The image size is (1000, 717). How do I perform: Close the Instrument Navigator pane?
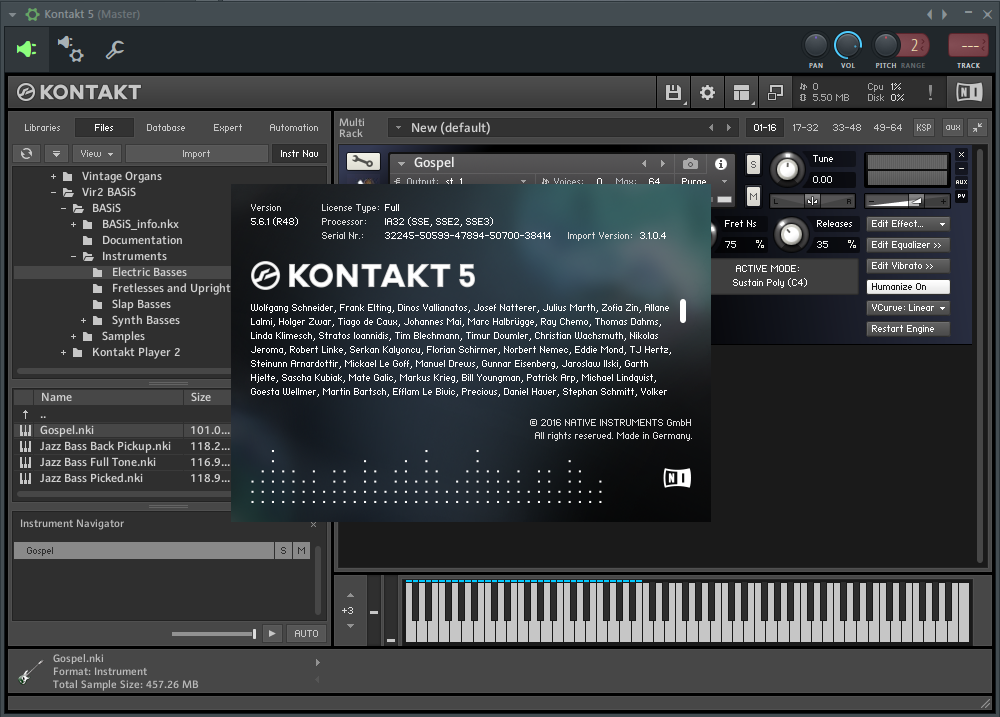[x=313, y=524]
